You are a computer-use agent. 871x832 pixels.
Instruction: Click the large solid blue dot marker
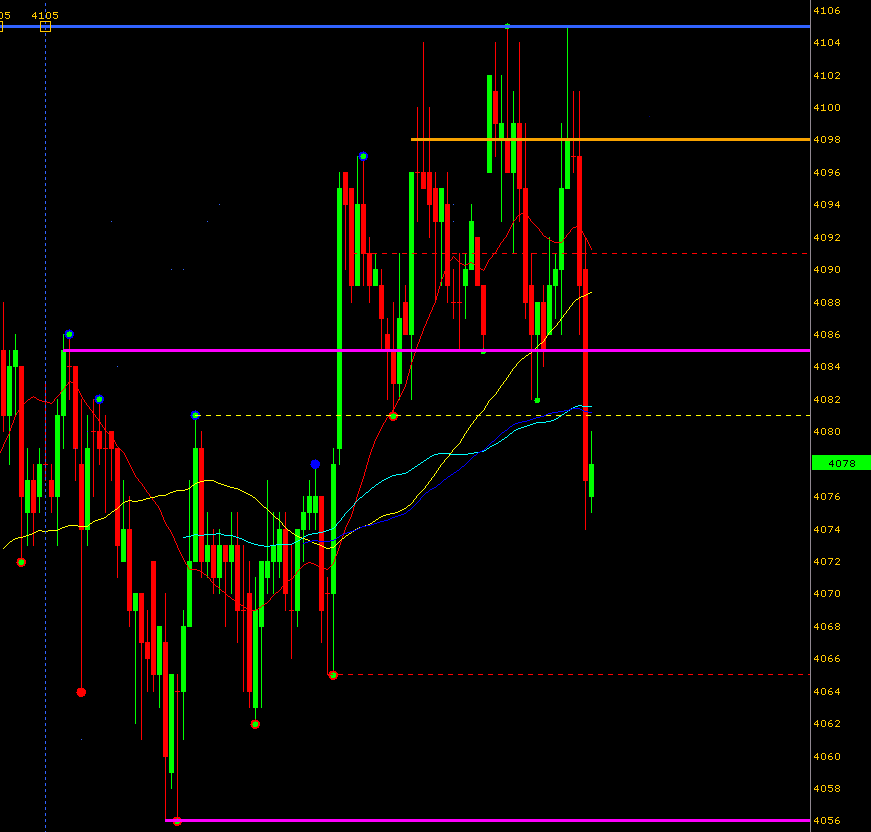pos(315,464)
